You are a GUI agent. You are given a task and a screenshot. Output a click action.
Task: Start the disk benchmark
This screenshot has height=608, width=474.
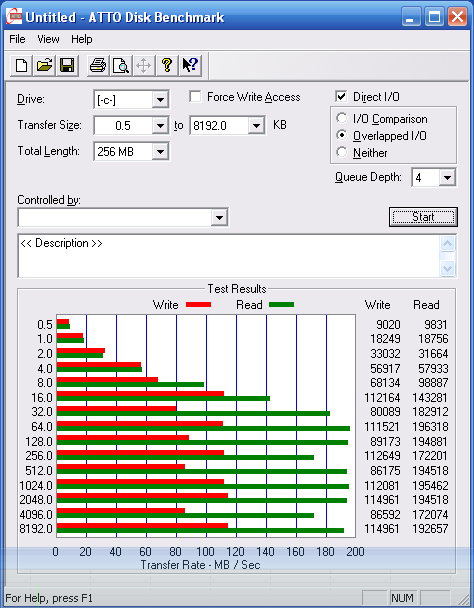coord(423,217)
